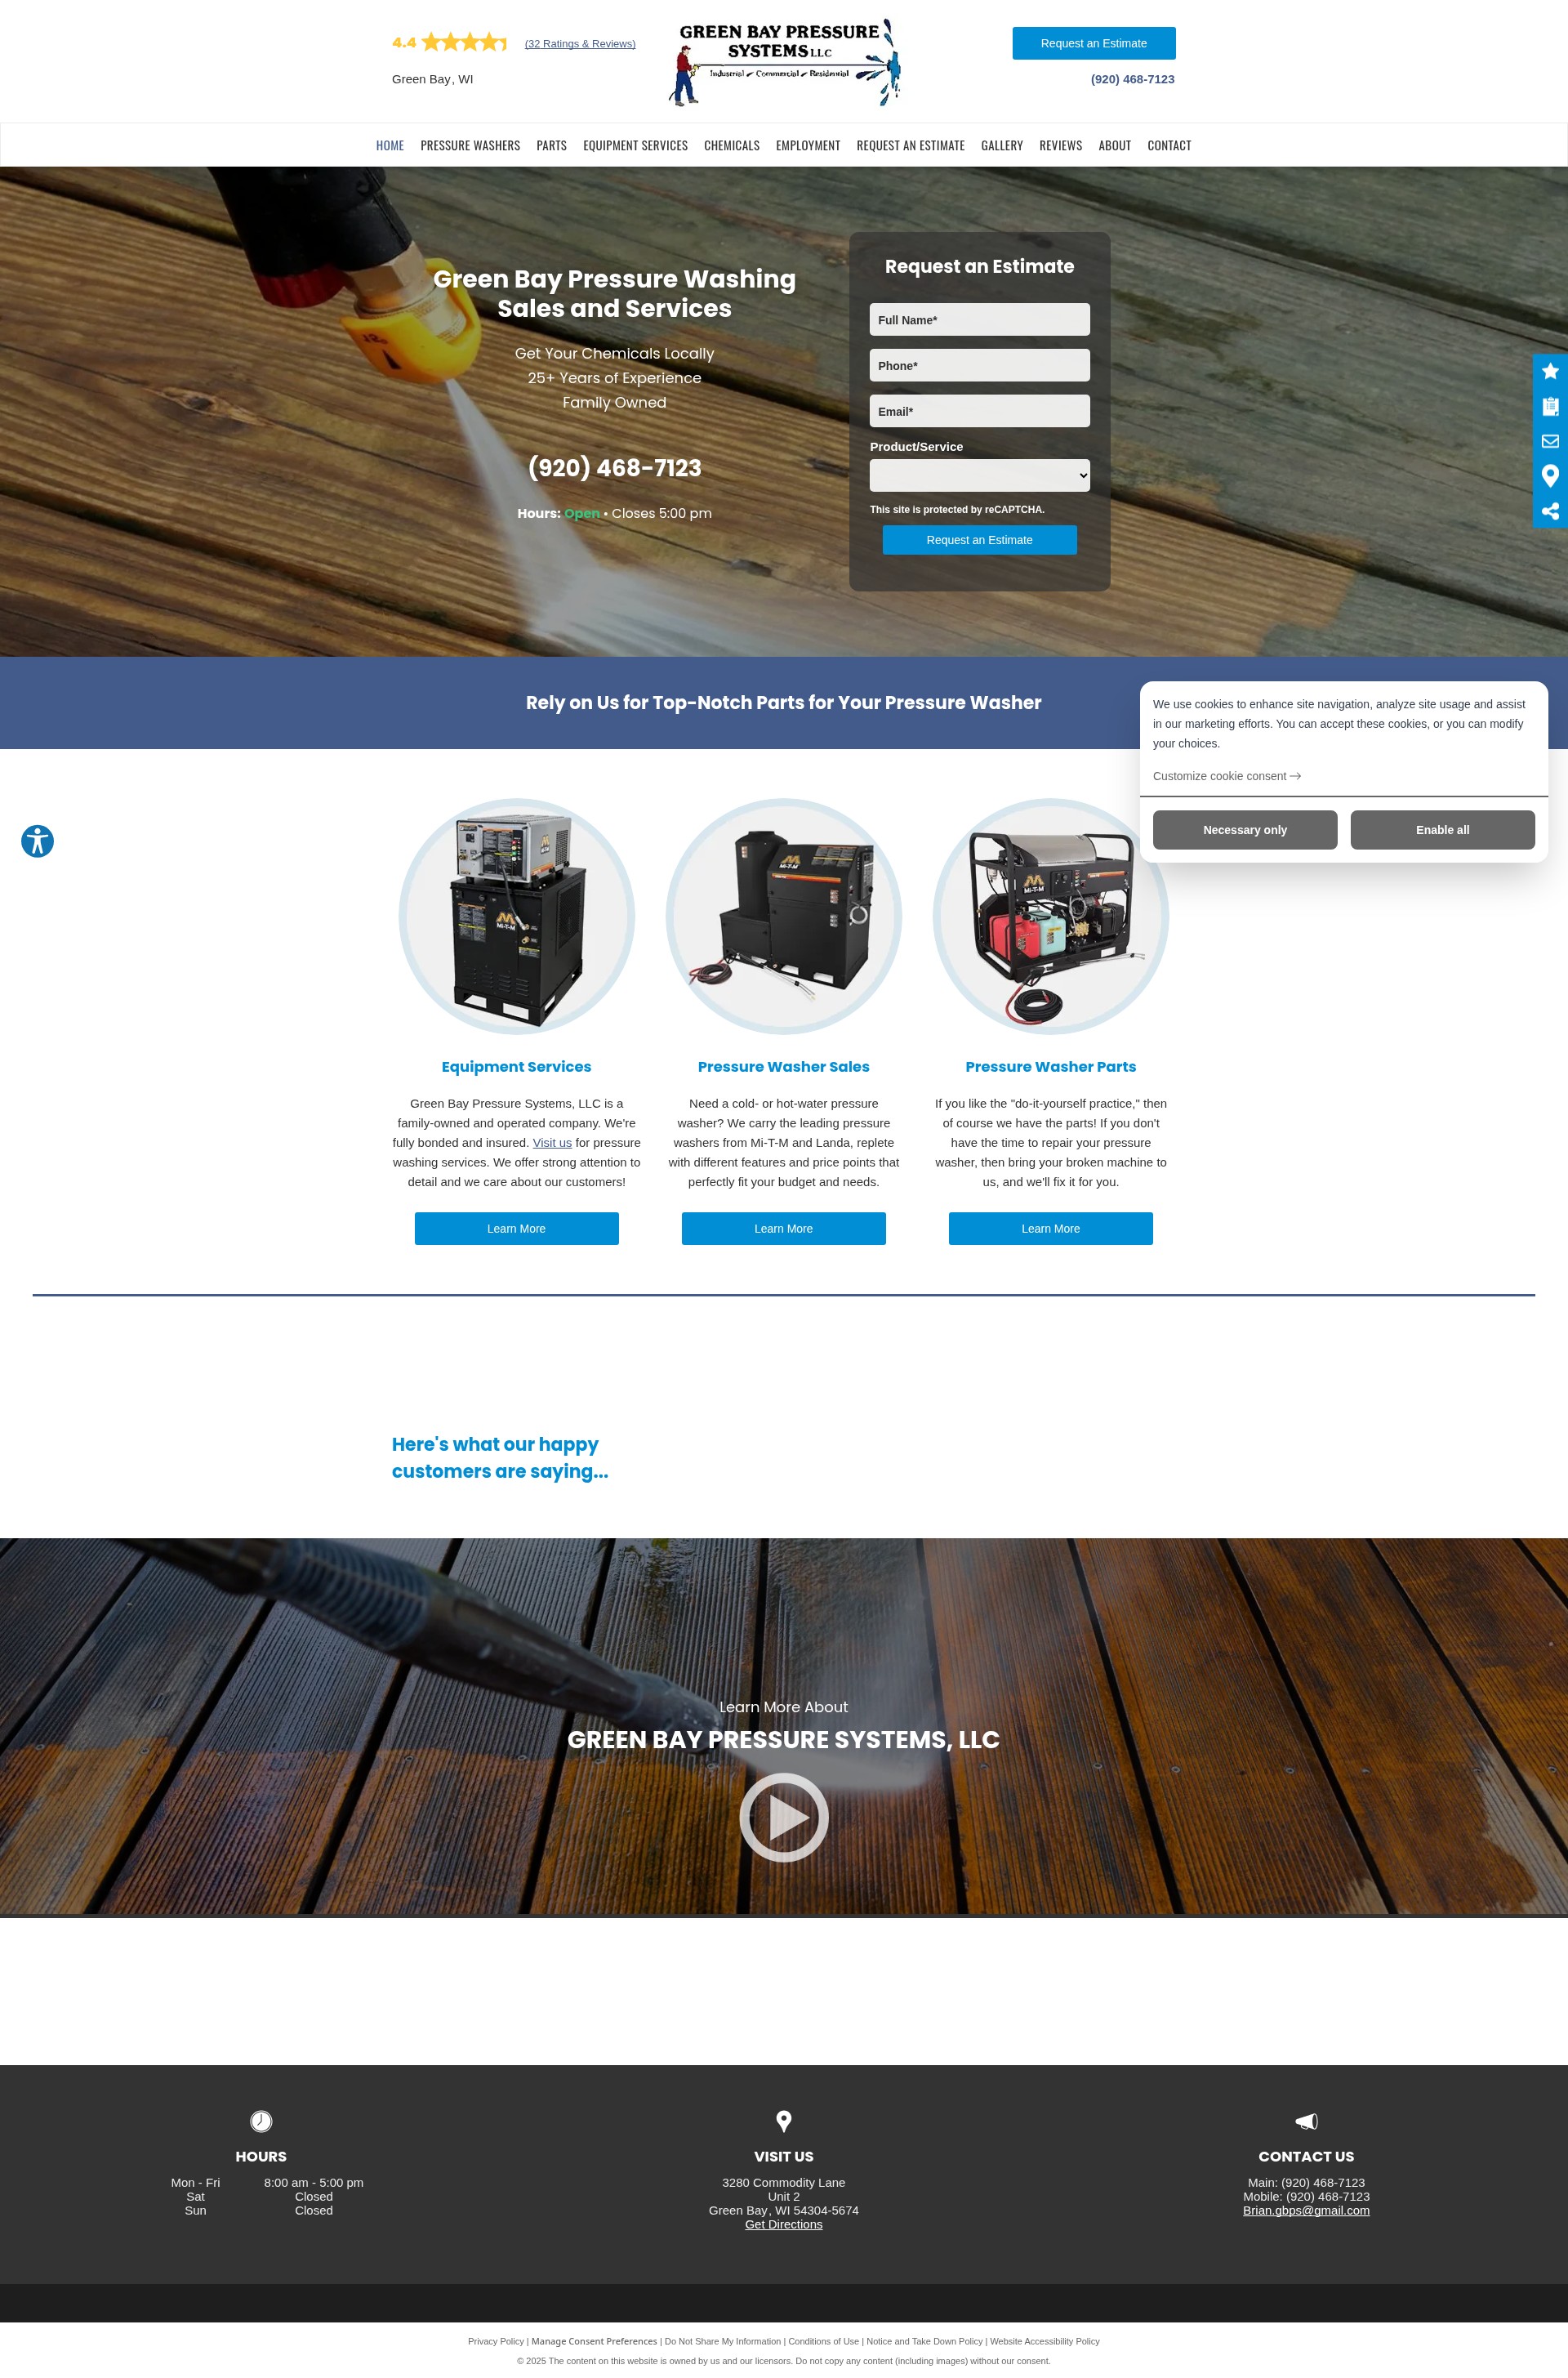Open the Product/Service dropdown
1568x2378 pixels.
pos(979,476)
